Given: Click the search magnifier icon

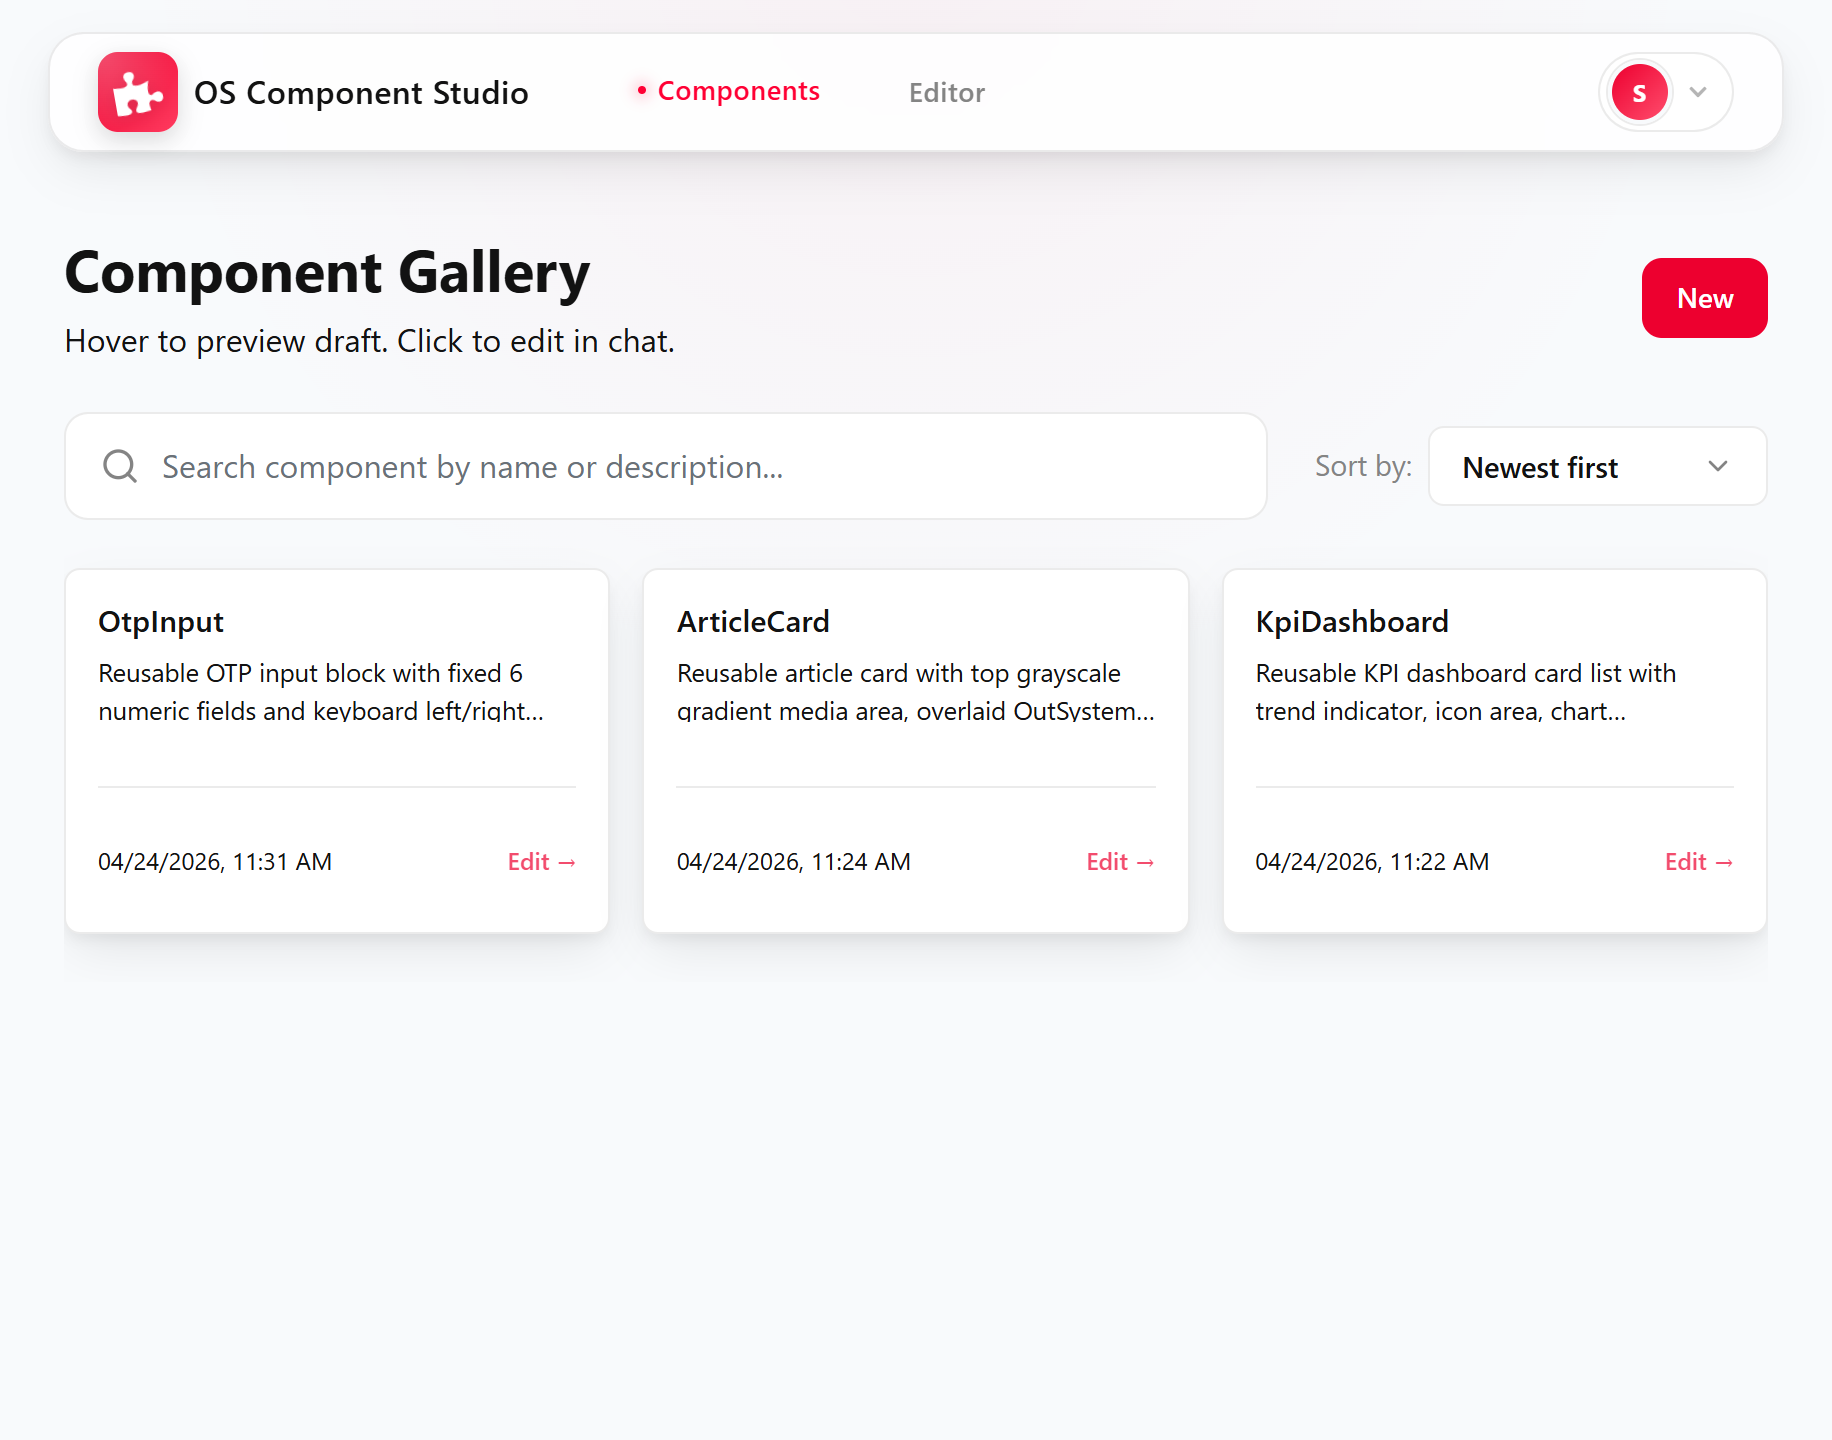Looking at the screenshot, I should click(x=120, y=466).
